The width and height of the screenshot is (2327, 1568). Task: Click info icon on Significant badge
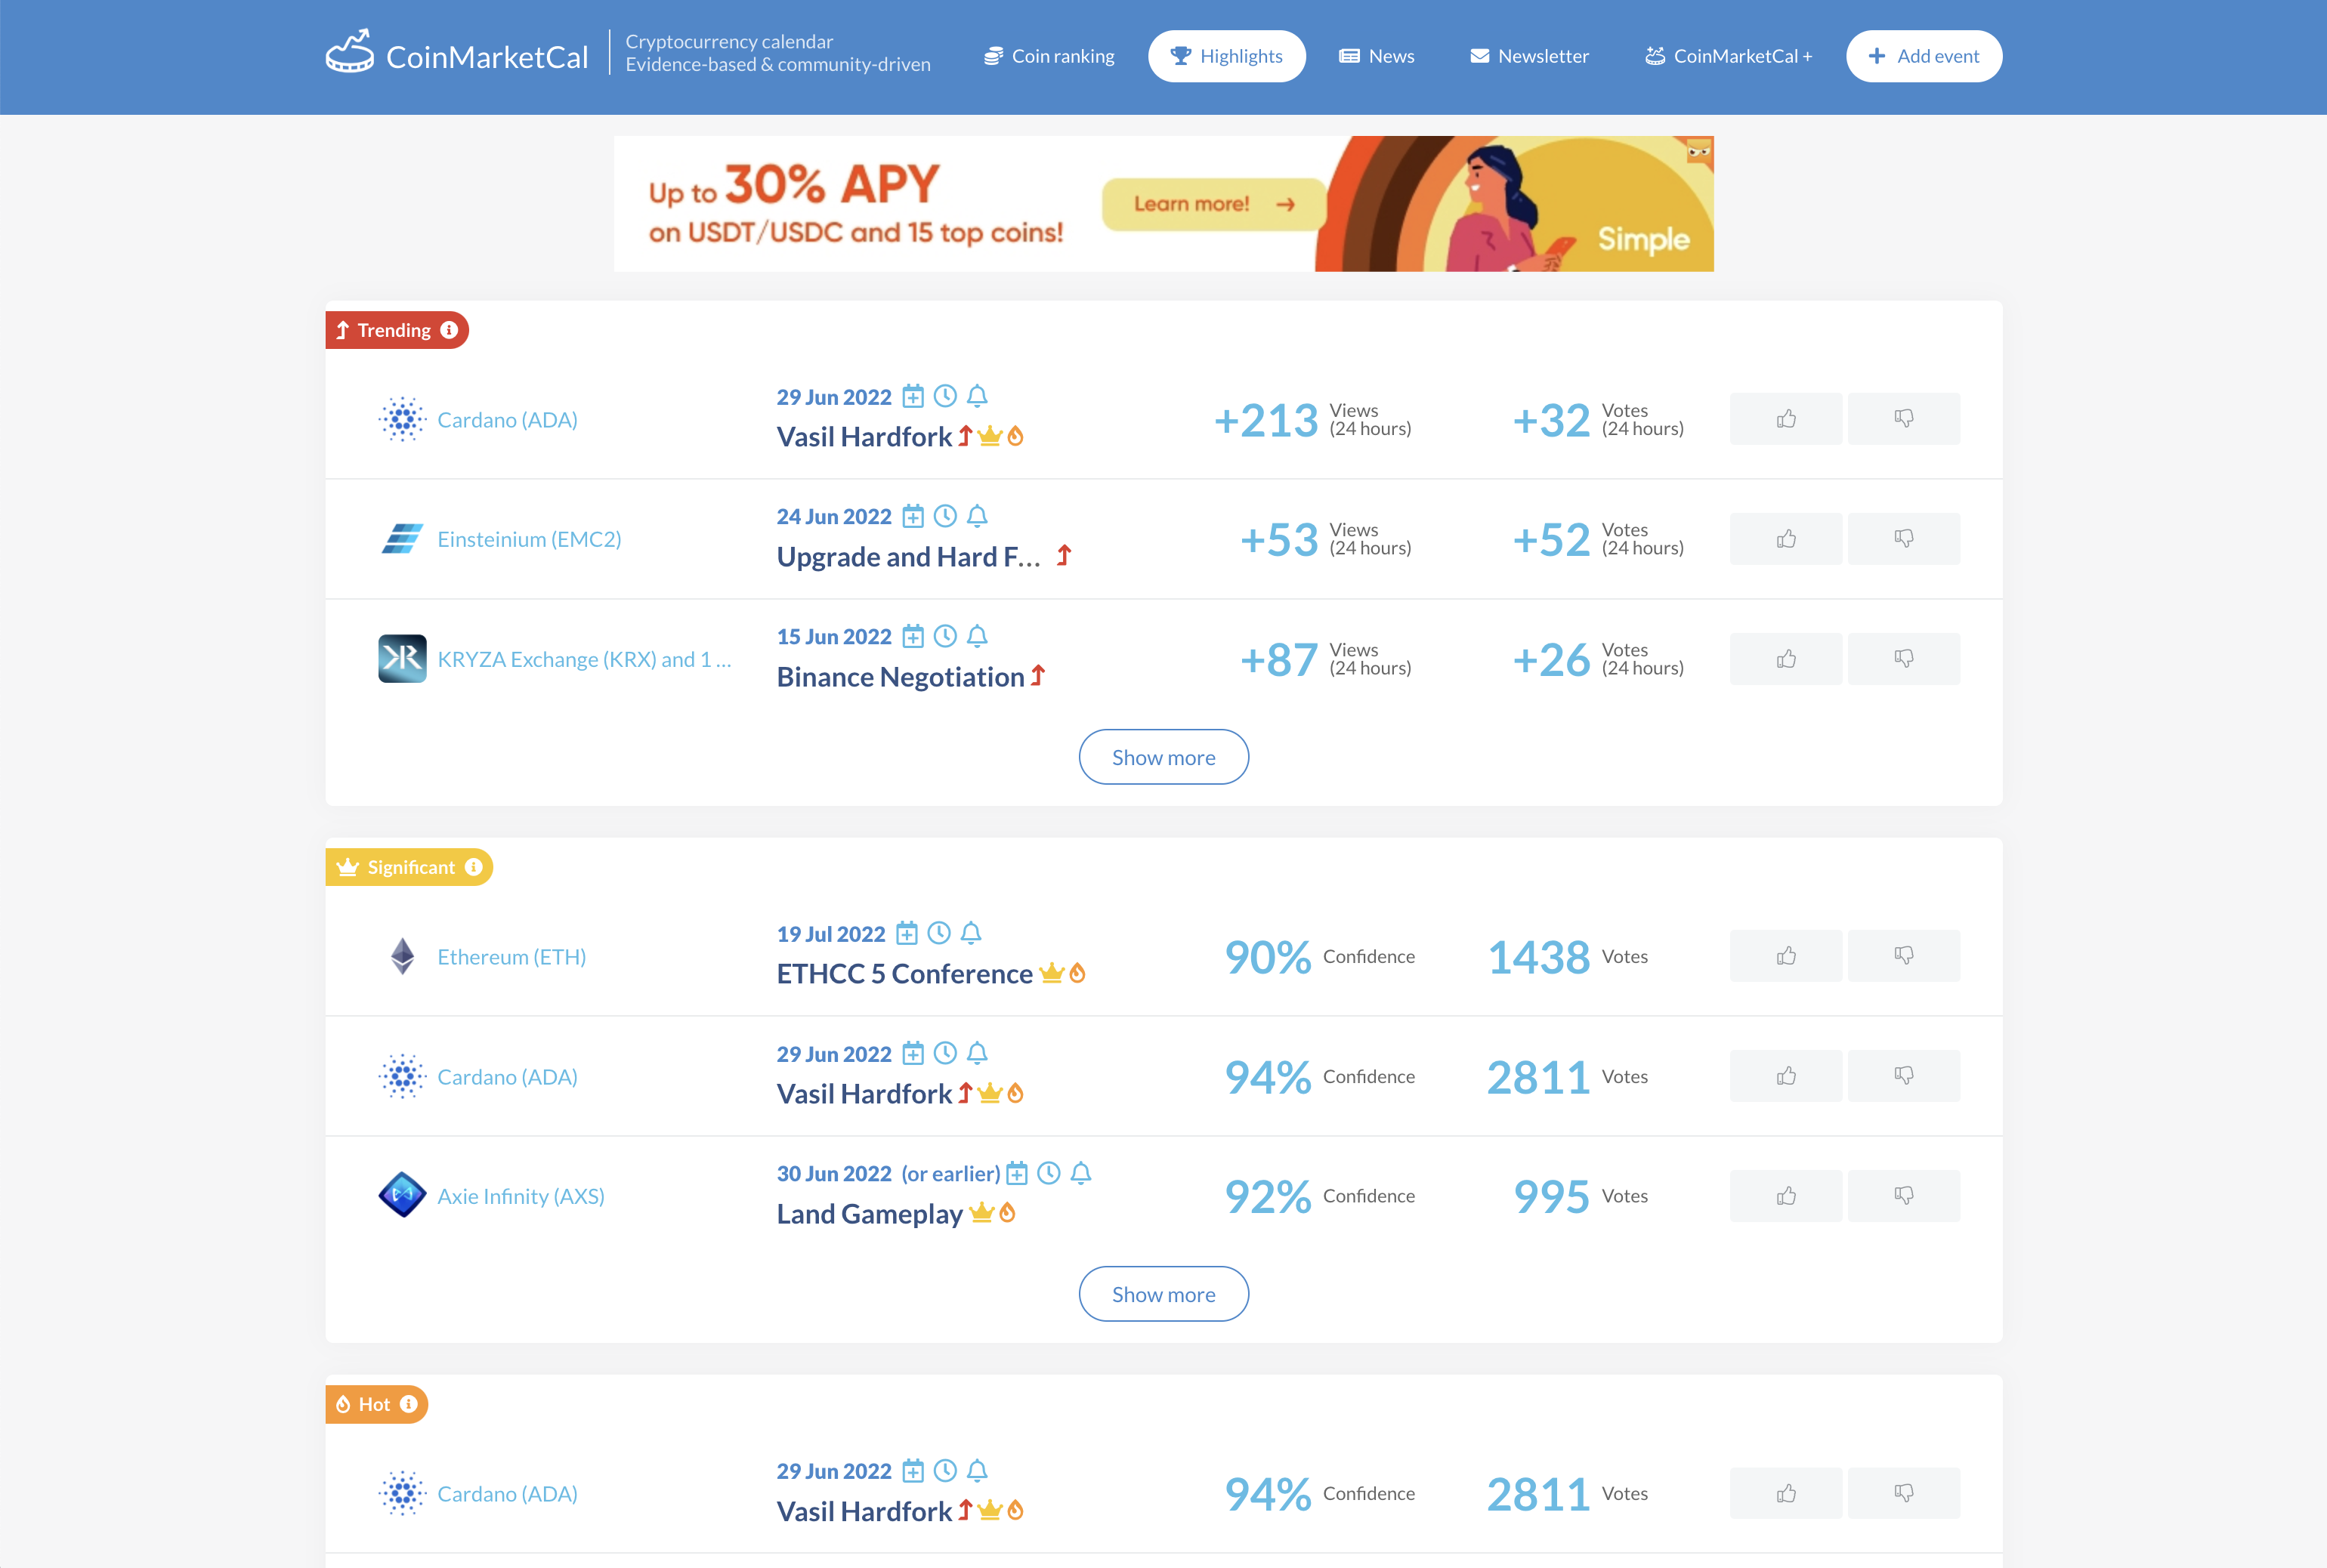[x=473, y=867]
